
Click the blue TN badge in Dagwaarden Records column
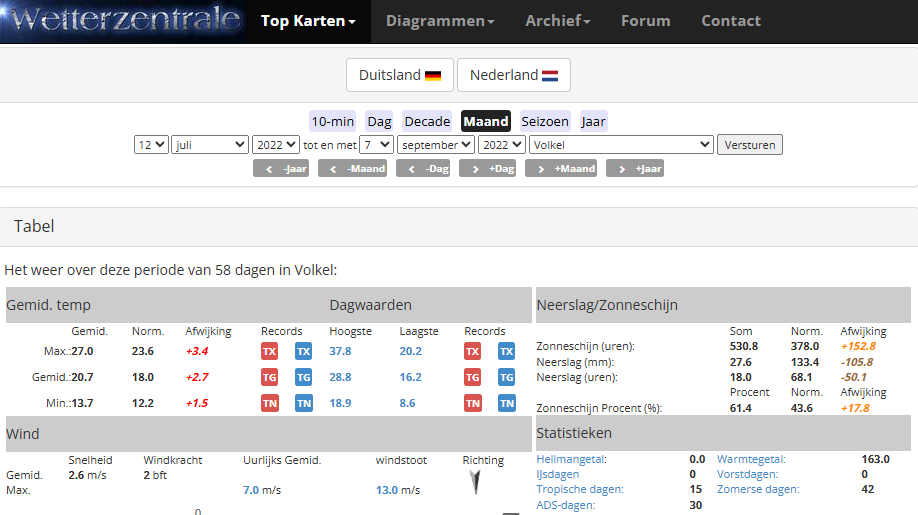(506, 403)
